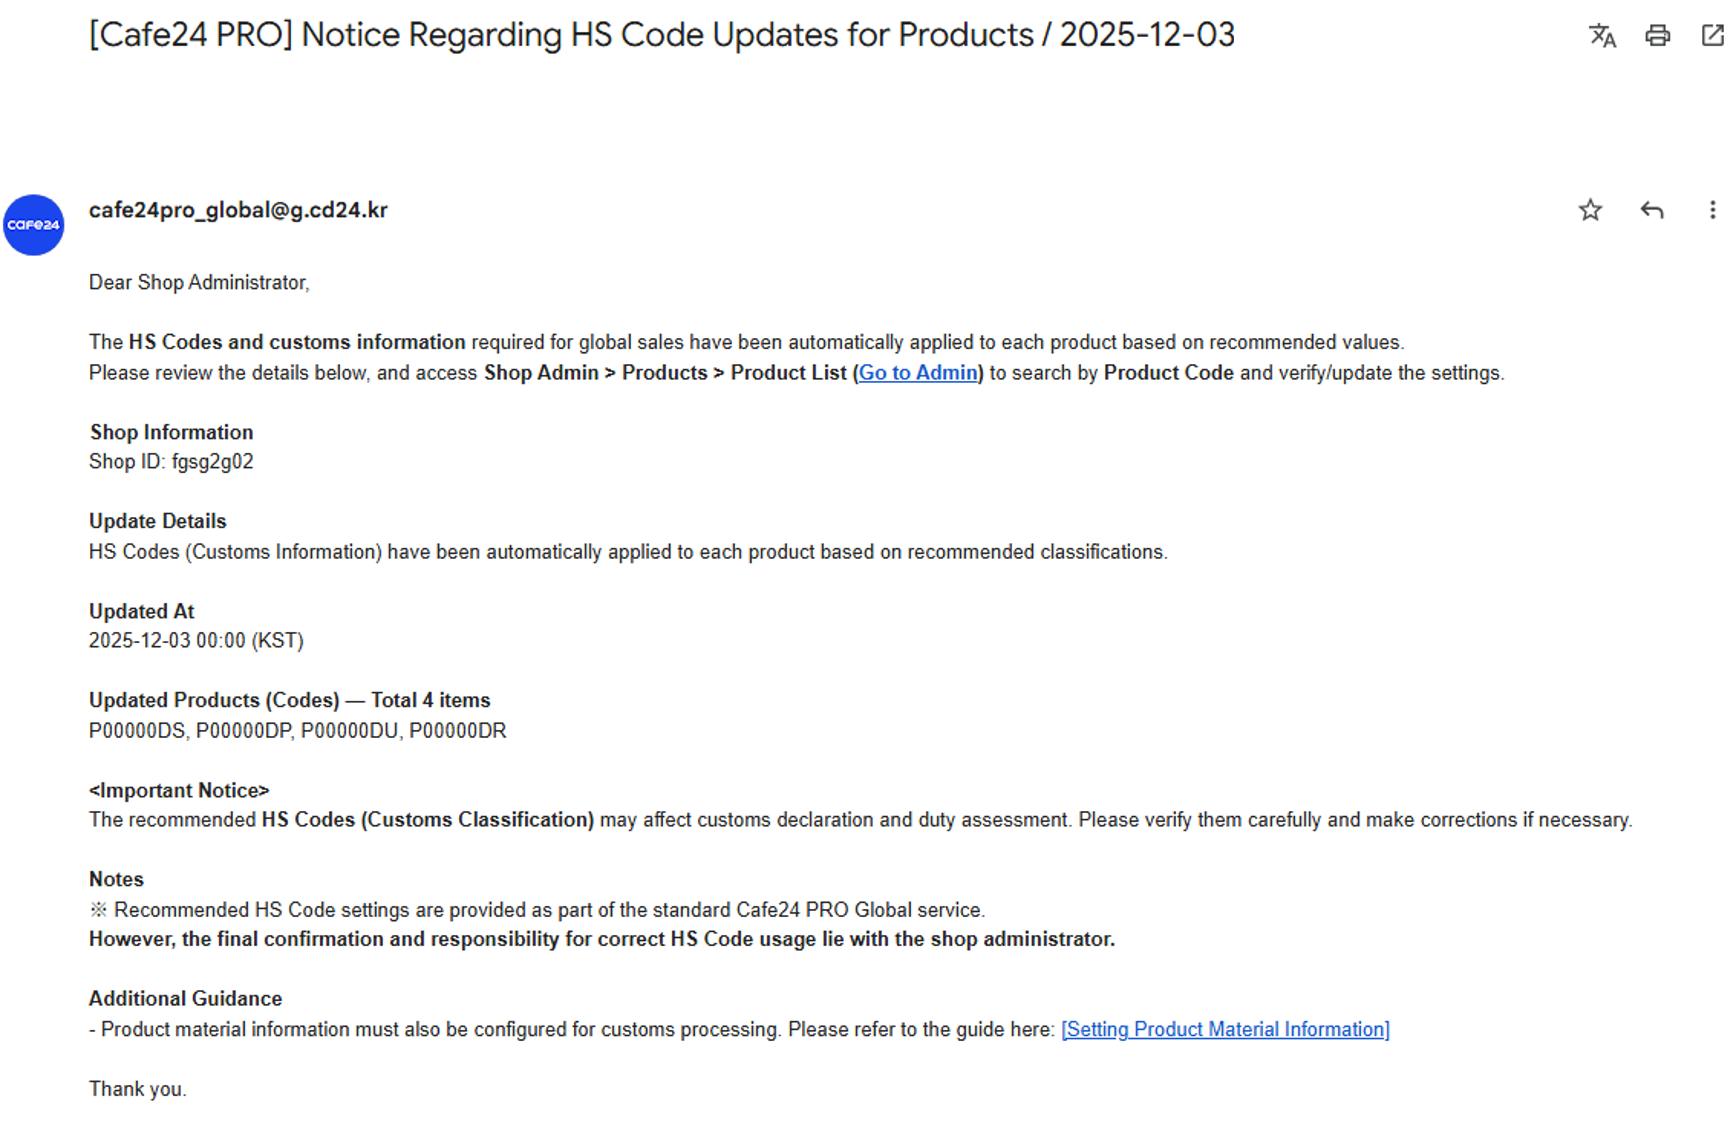Viewport: 1736px width, 1125px height.
Task: Open email in new window
Action: click(x=1712, y=36)
